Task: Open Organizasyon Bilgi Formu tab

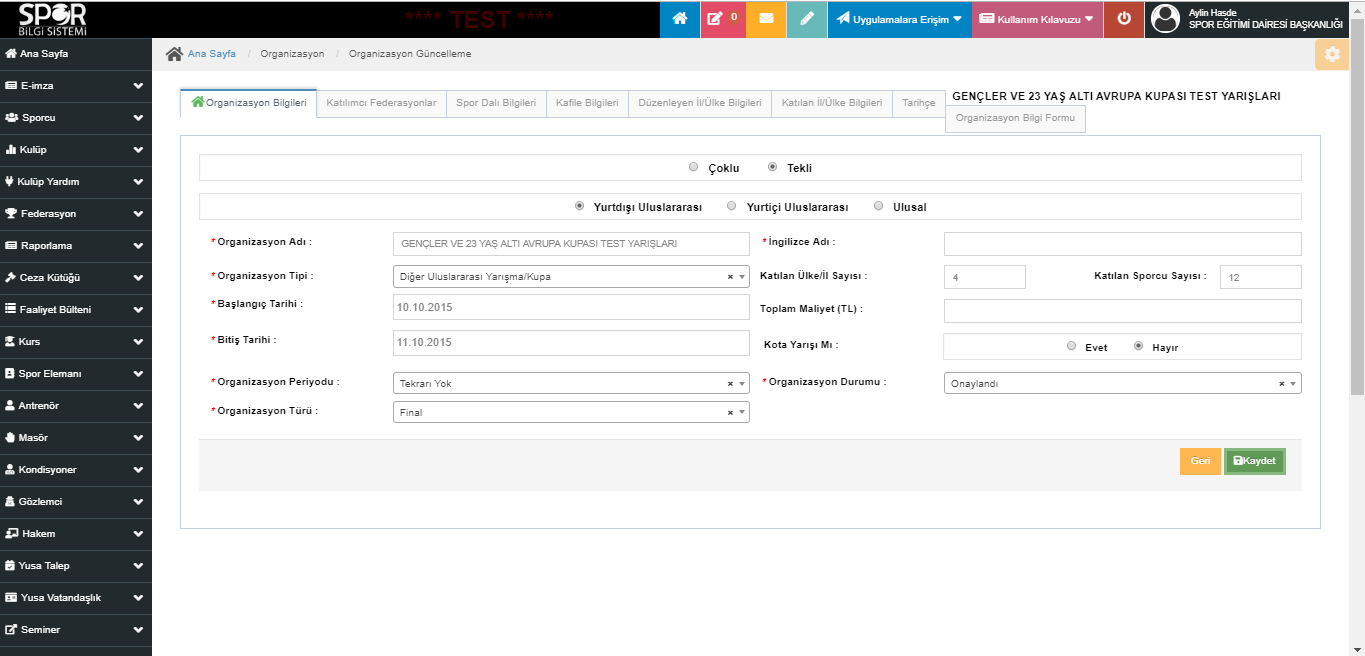Action: coord(1015,118)
